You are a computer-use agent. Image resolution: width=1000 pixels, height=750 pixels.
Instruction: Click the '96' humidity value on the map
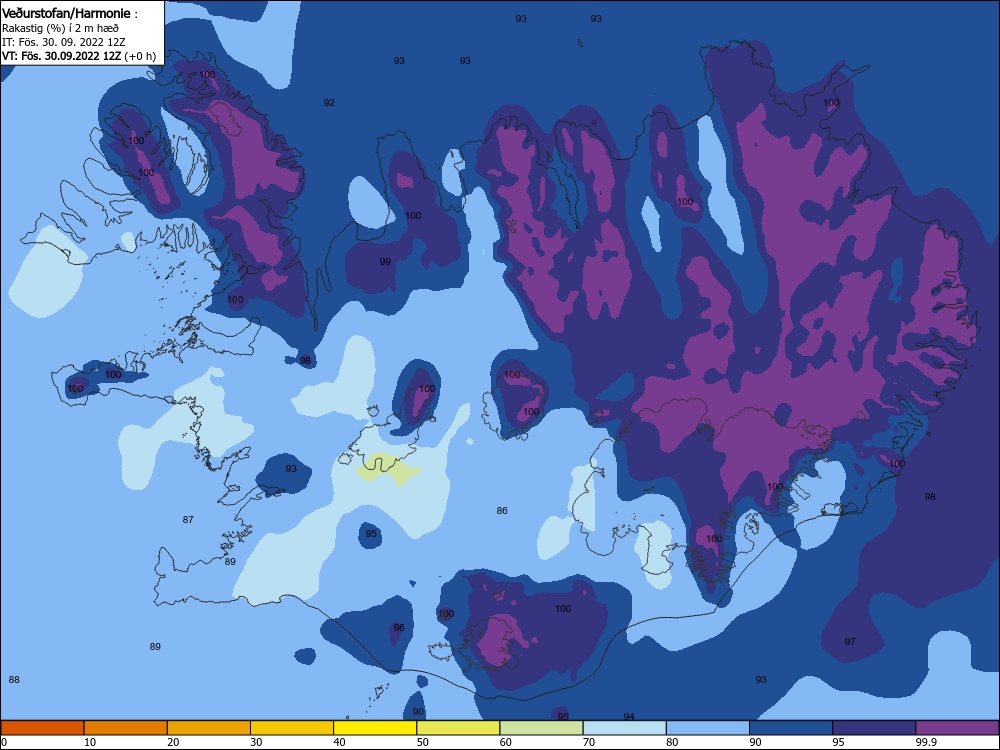point(399,628)
